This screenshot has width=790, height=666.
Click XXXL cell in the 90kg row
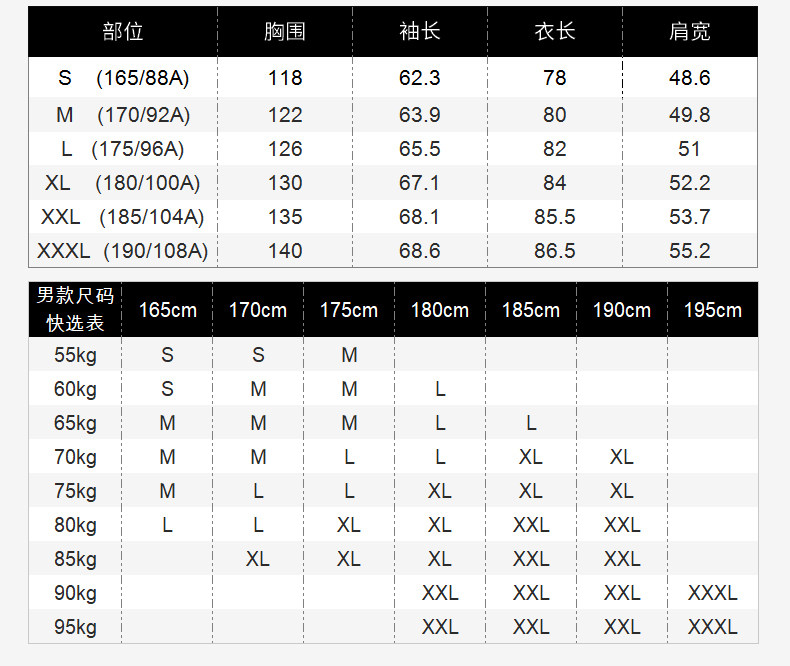click(712, 593)
